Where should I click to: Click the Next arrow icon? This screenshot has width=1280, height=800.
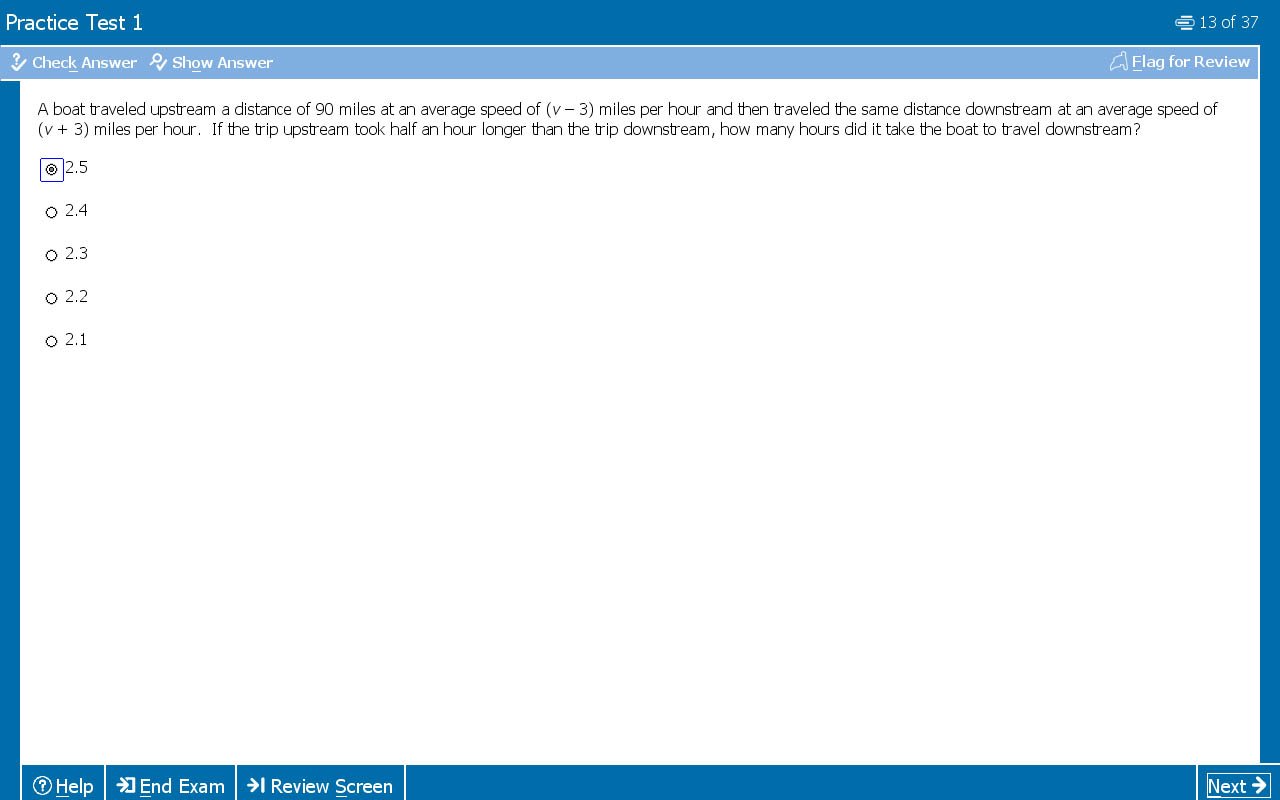[1259, 785]
